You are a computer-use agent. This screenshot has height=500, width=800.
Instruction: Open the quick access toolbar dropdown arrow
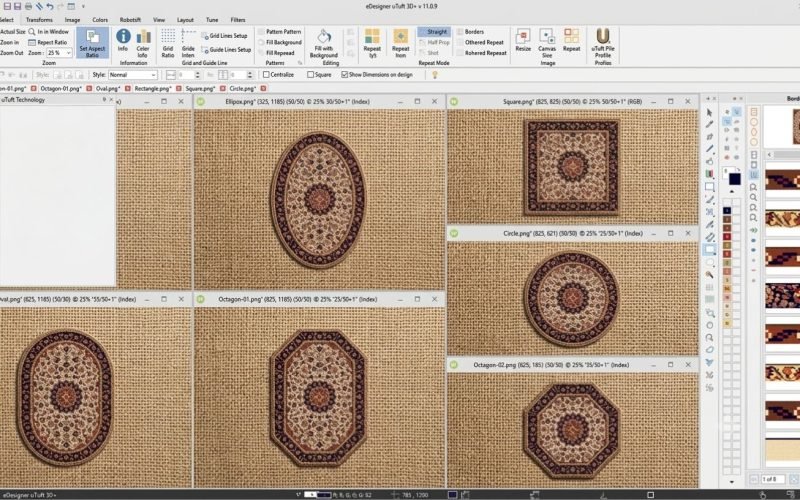point(83,7)
